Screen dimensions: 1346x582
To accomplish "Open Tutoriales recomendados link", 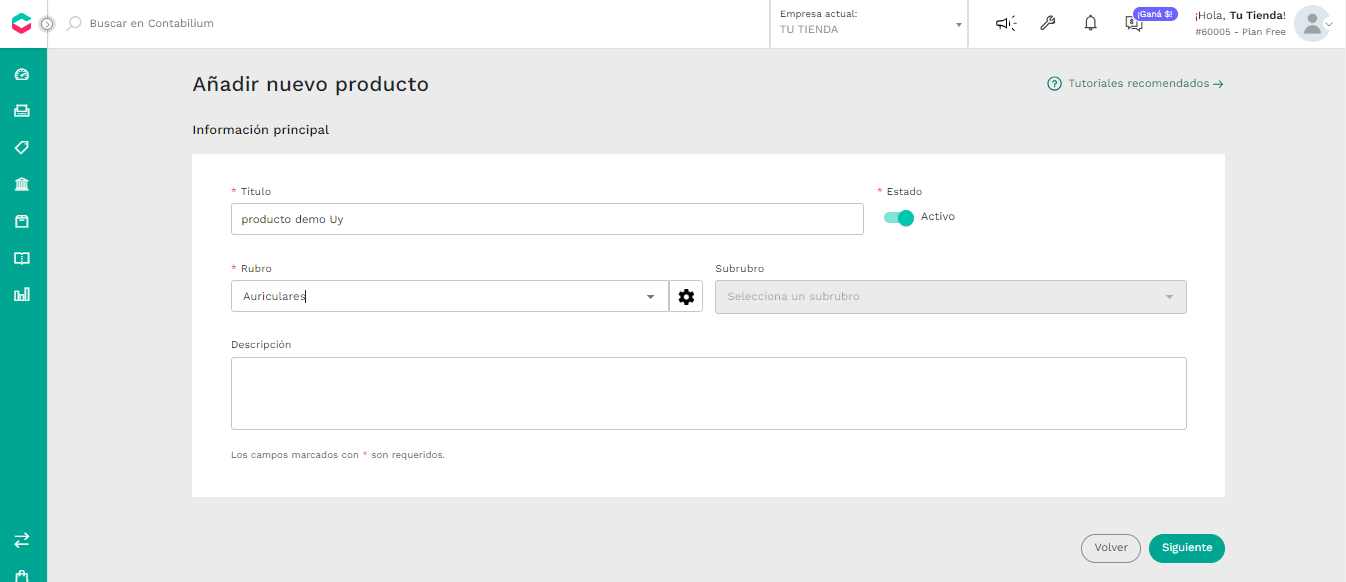I will click(1136, 84).
